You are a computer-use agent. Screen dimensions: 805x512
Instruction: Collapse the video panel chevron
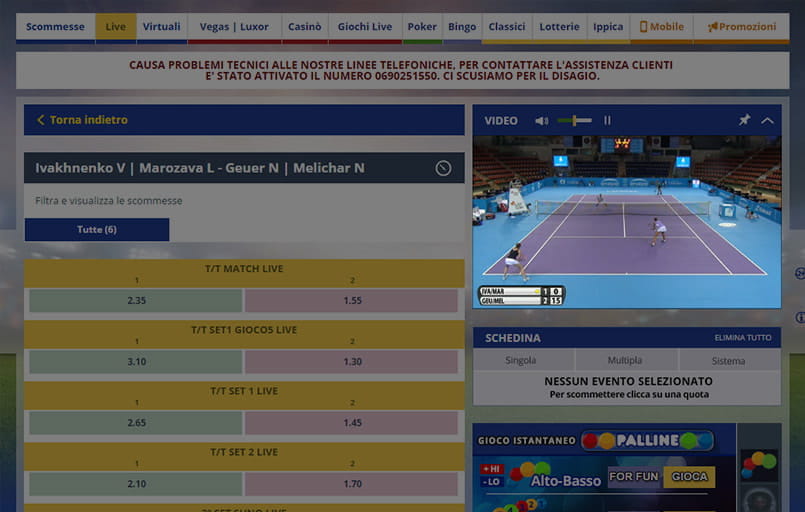(767, 121)
